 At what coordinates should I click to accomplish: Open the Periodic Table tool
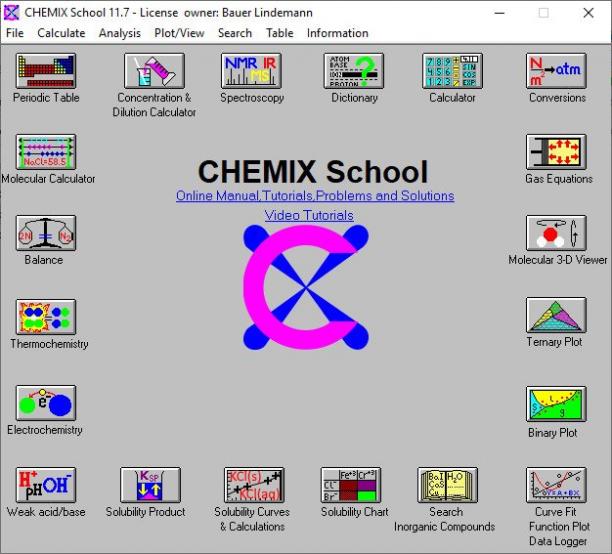point(46,71)
